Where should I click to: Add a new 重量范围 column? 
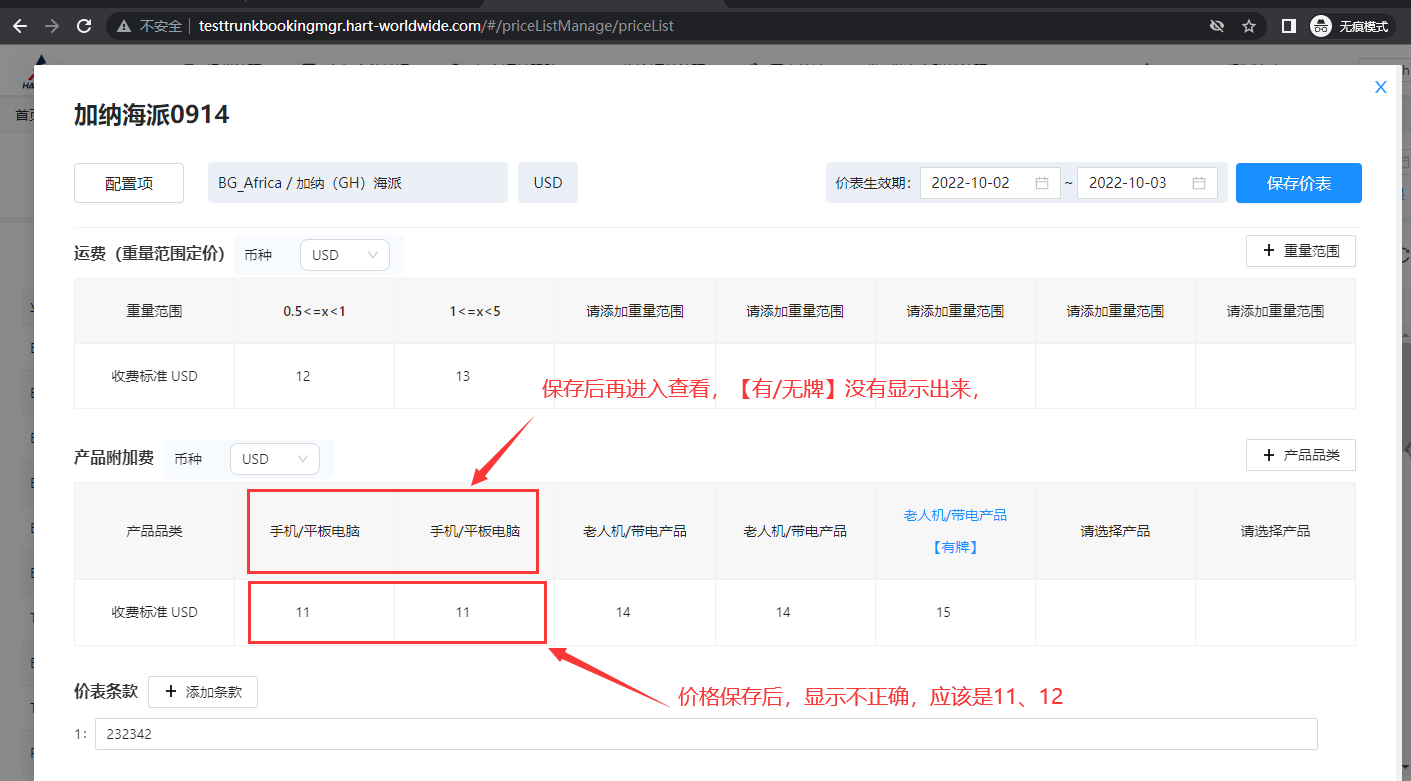[1300, 251]
